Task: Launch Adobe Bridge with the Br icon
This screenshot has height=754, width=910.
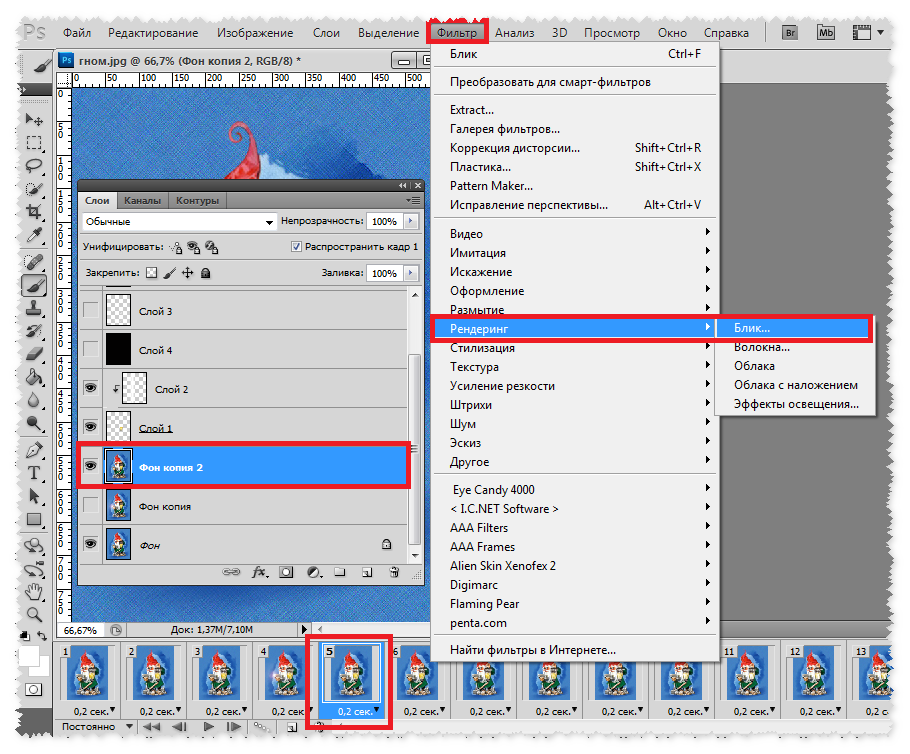Action: pos(790,33)
